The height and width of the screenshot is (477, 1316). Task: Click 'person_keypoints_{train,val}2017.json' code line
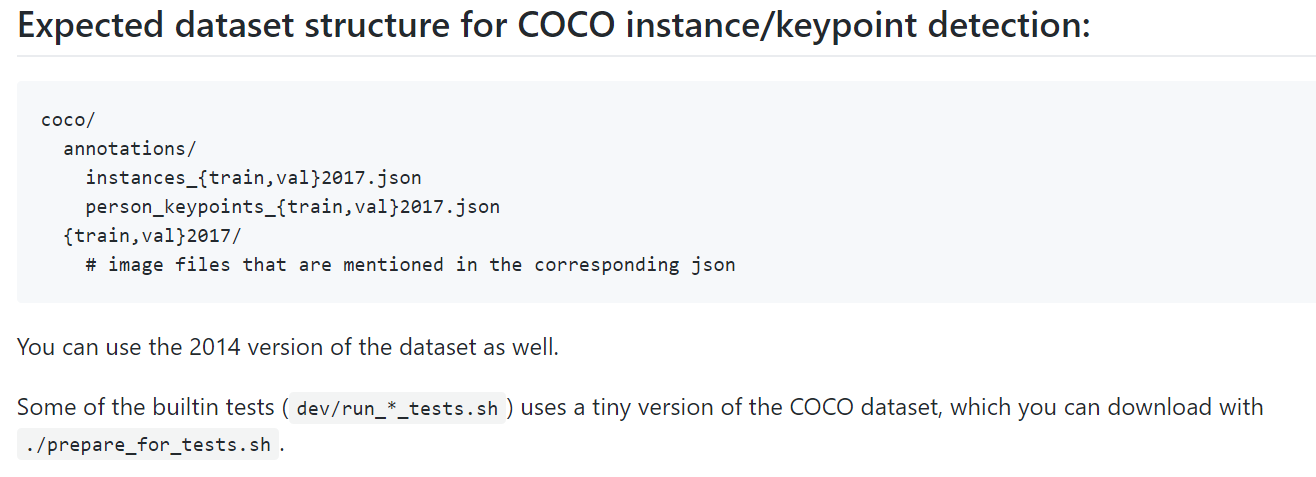click(292, 207)
